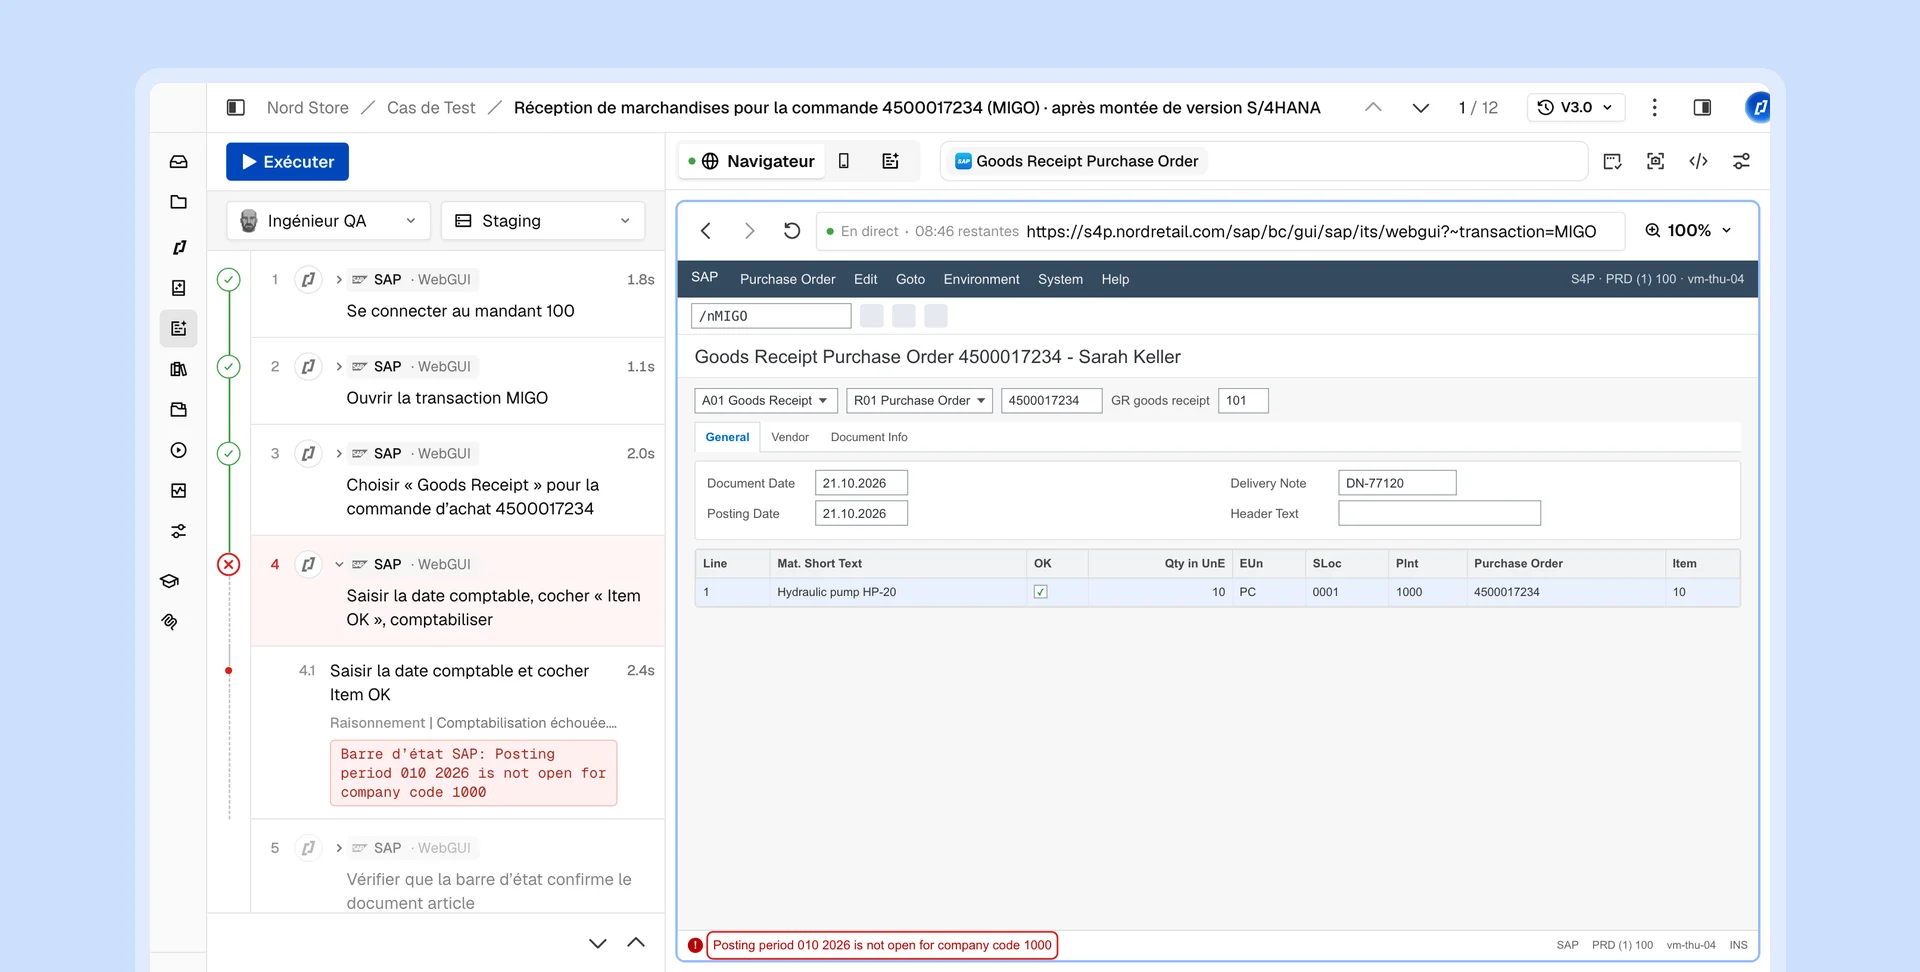
Task: Open the three-dot more options menu
Action: (x=1654, y=108)
